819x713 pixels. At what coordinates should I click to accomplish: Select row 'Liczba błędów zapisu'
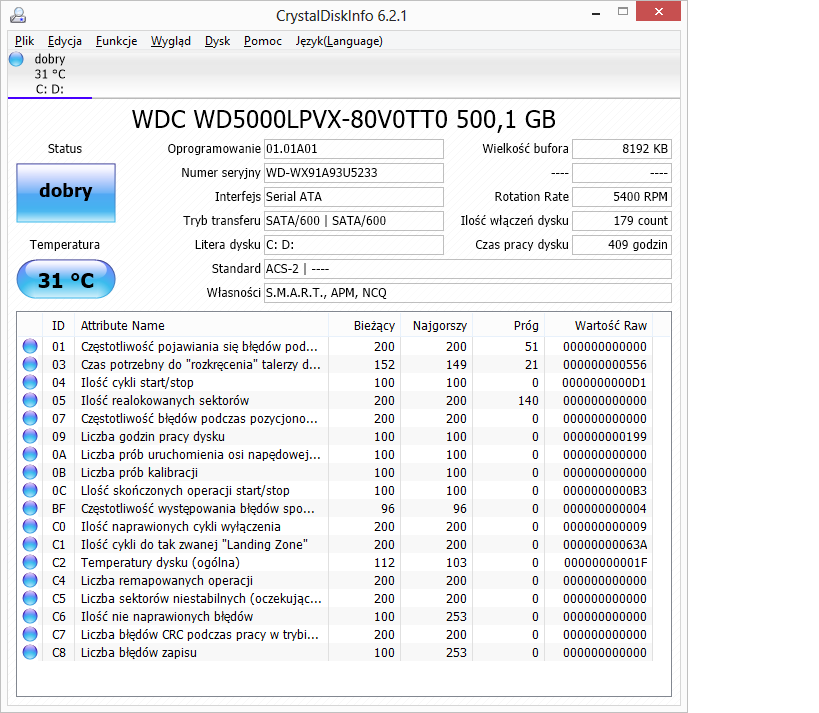(335, 652)
